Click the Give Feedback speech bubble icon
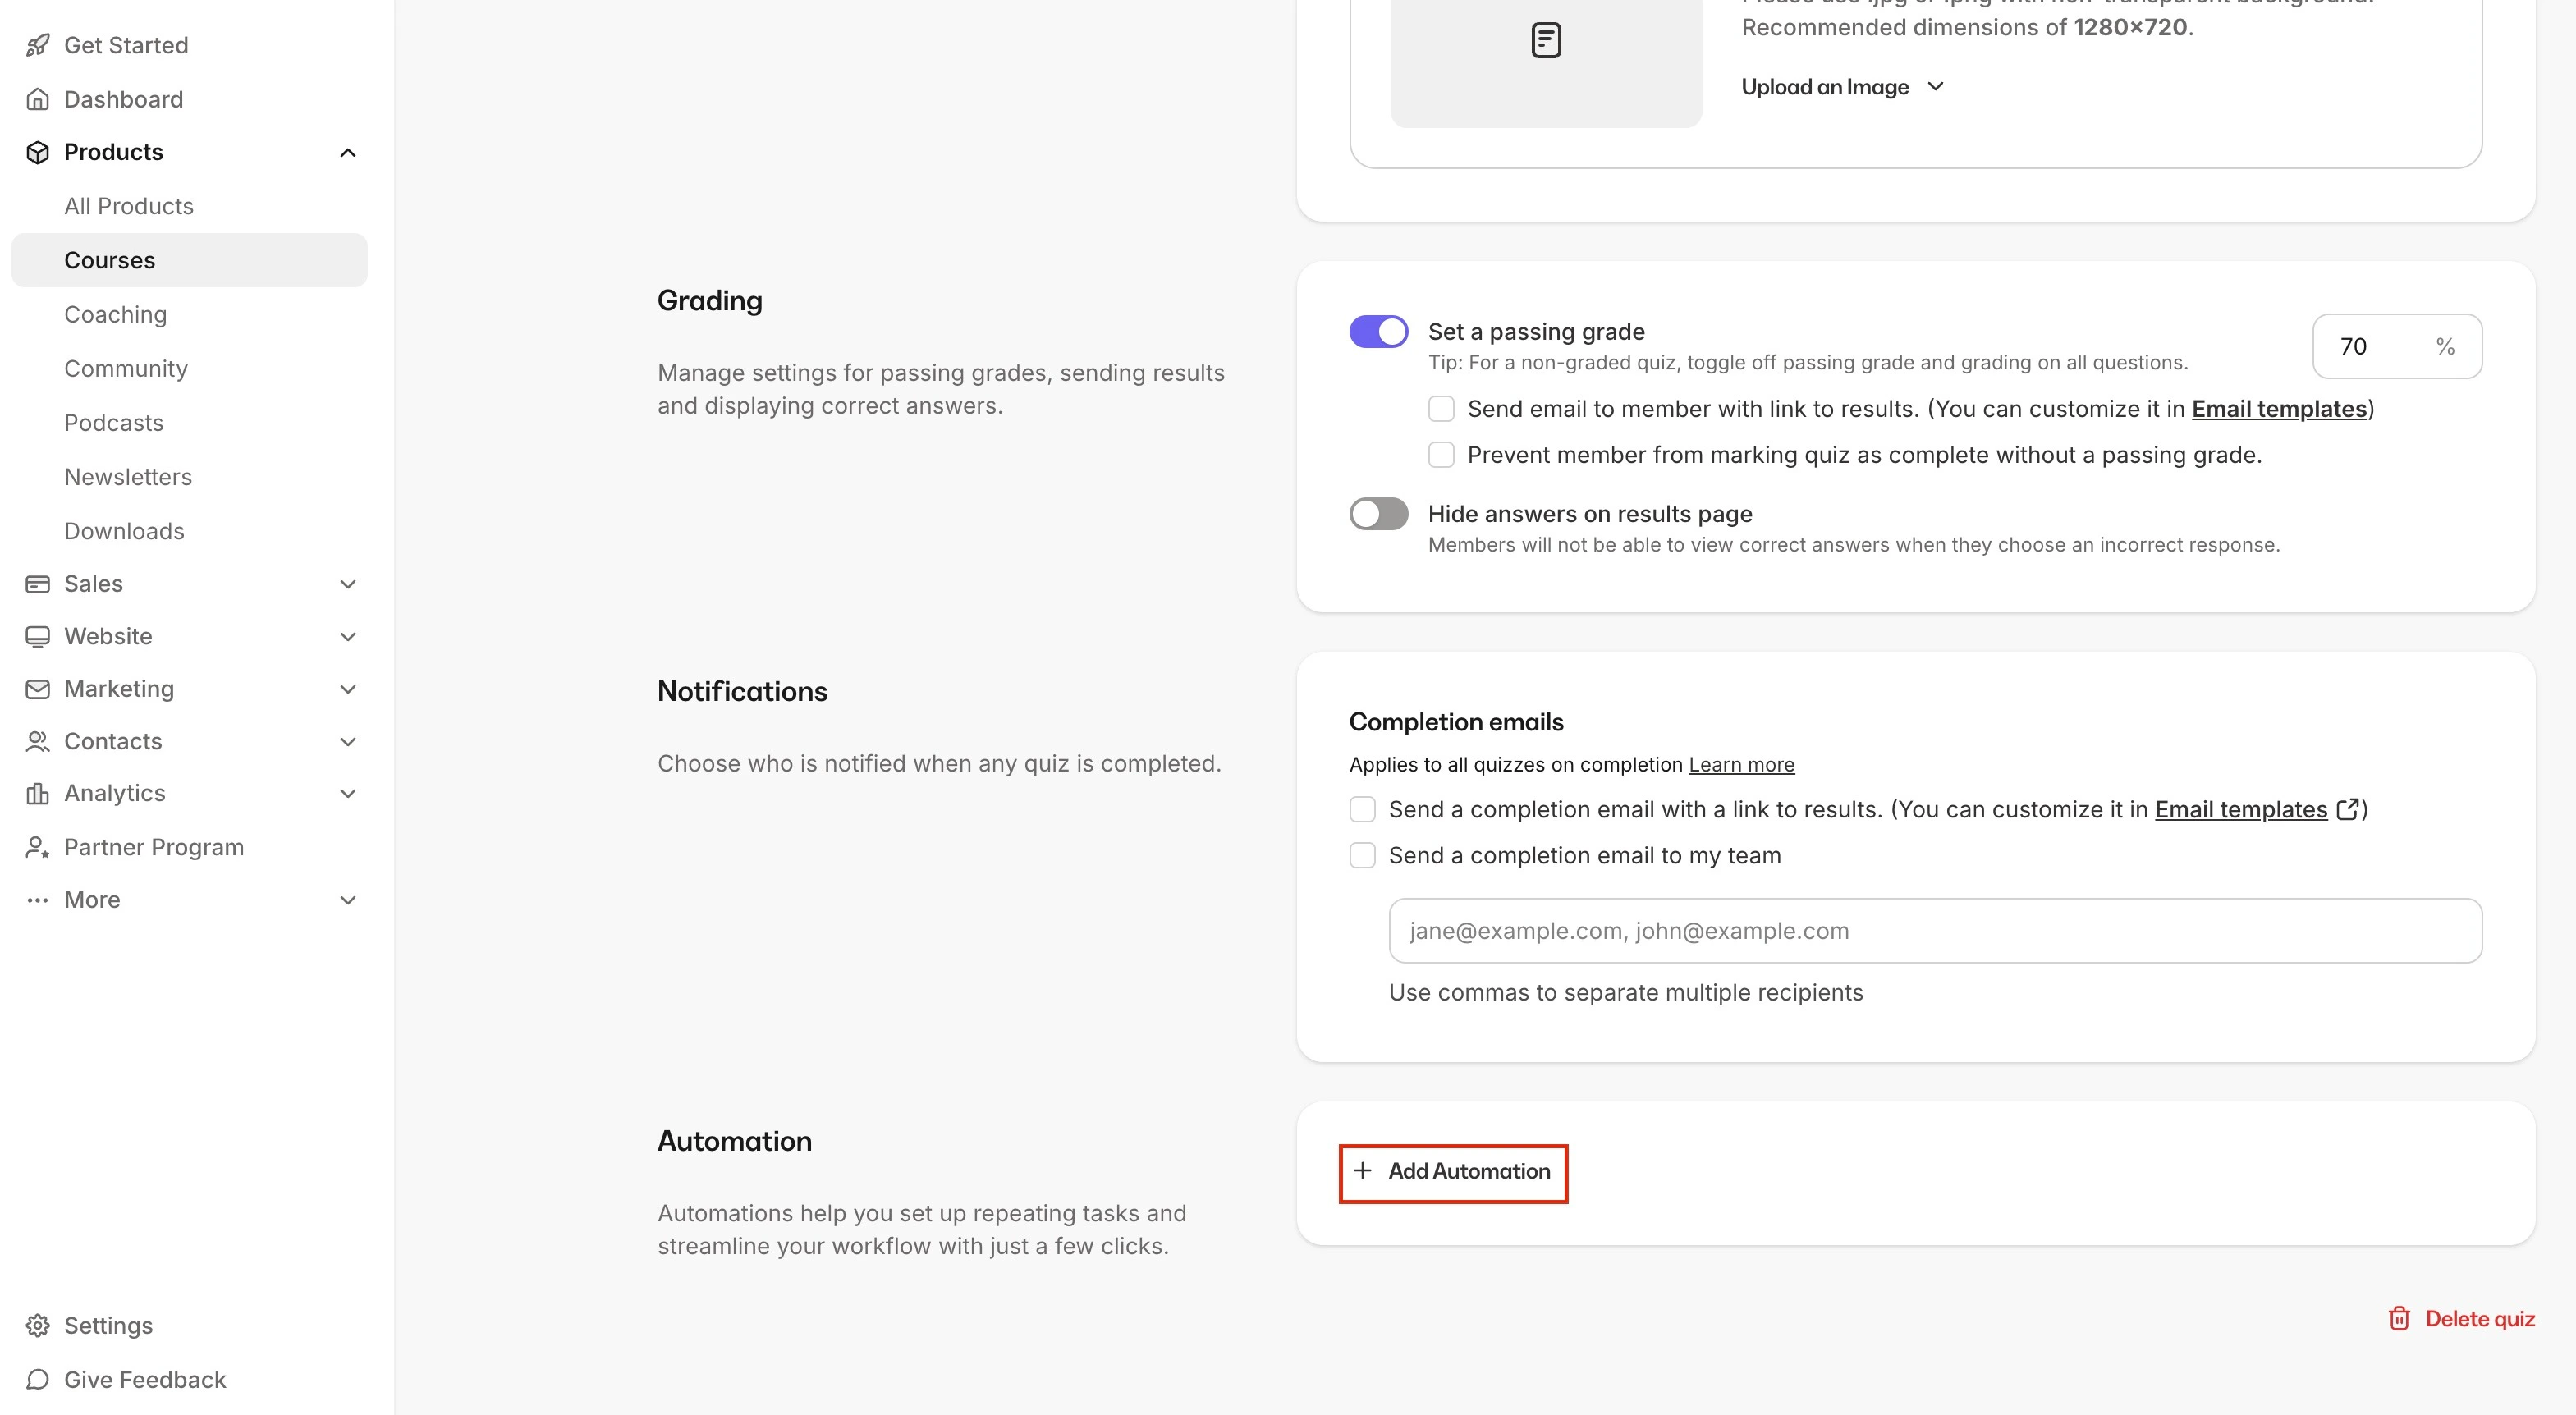The height and width of the screenshot is (1415, 2576). point(37,1379)
